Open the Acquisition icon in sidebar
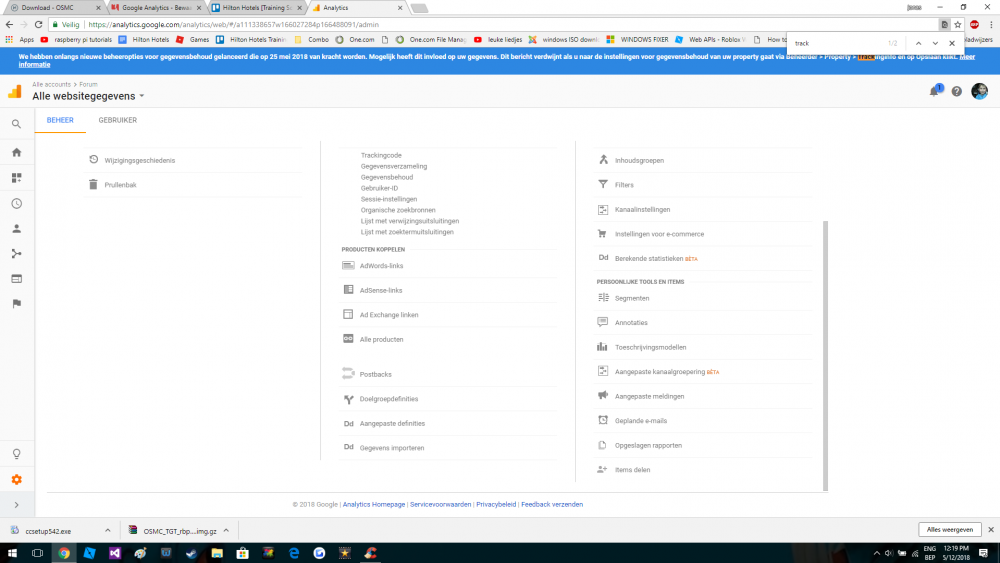 coord(17,254)
